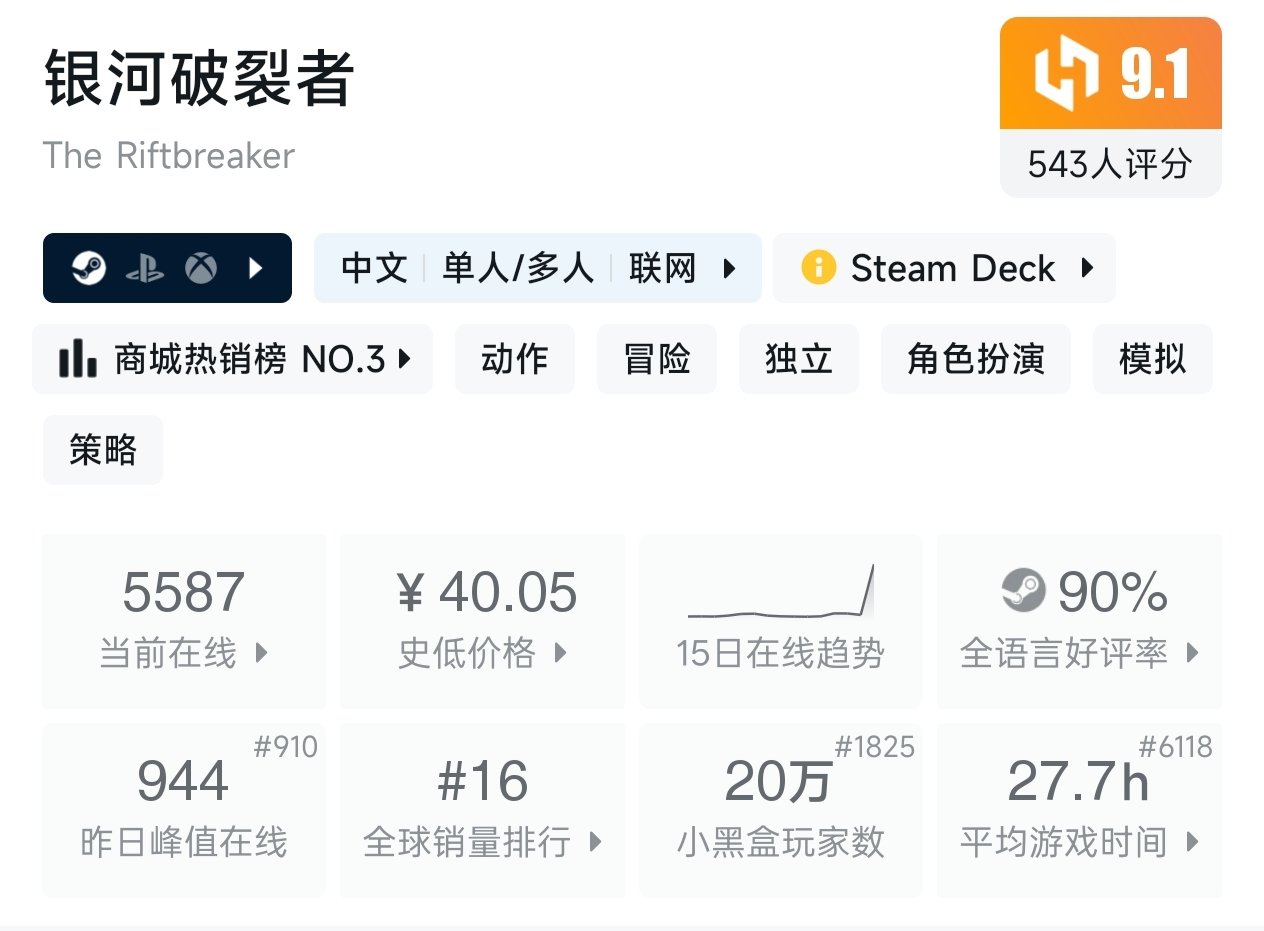Select the 角色扮演 genre tag
This screenshot has width=1264, height=931.
pos(975,359)
